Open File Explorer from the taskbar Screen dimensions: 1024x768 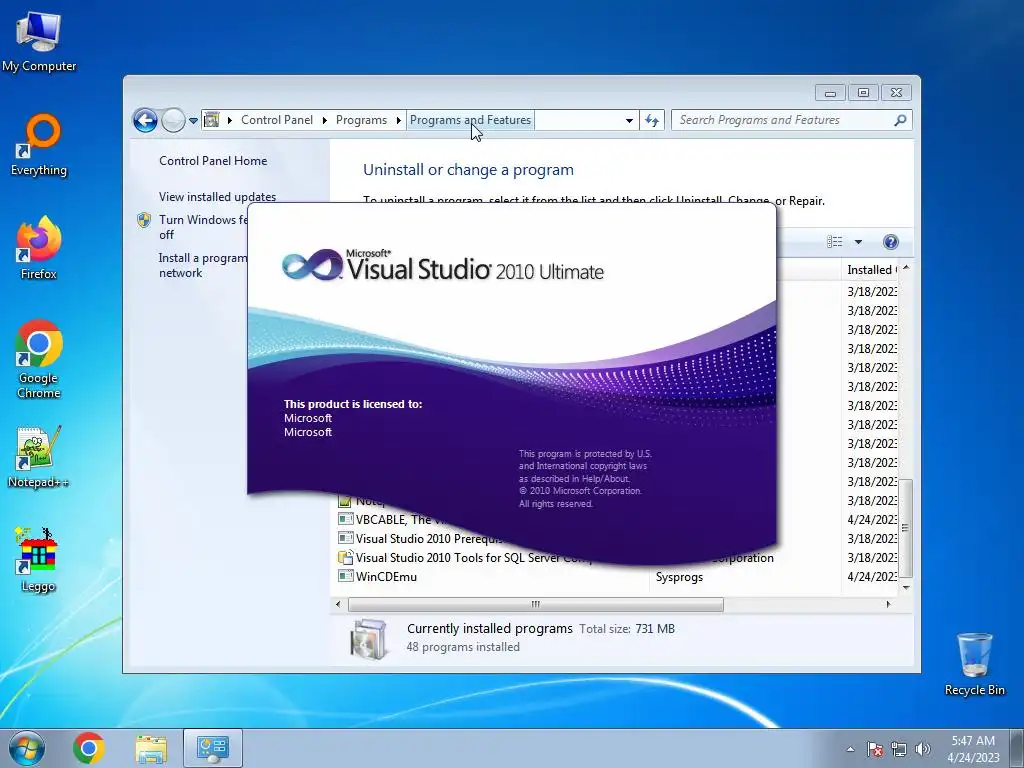pyautogui.click(x=151, y=748)
